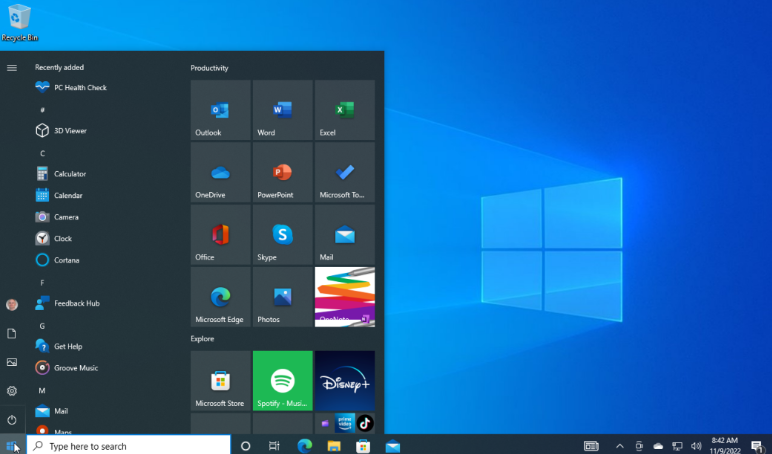Close Start menu via Windows Start button
Screen dimensions: 772x454
pos(12,446)
